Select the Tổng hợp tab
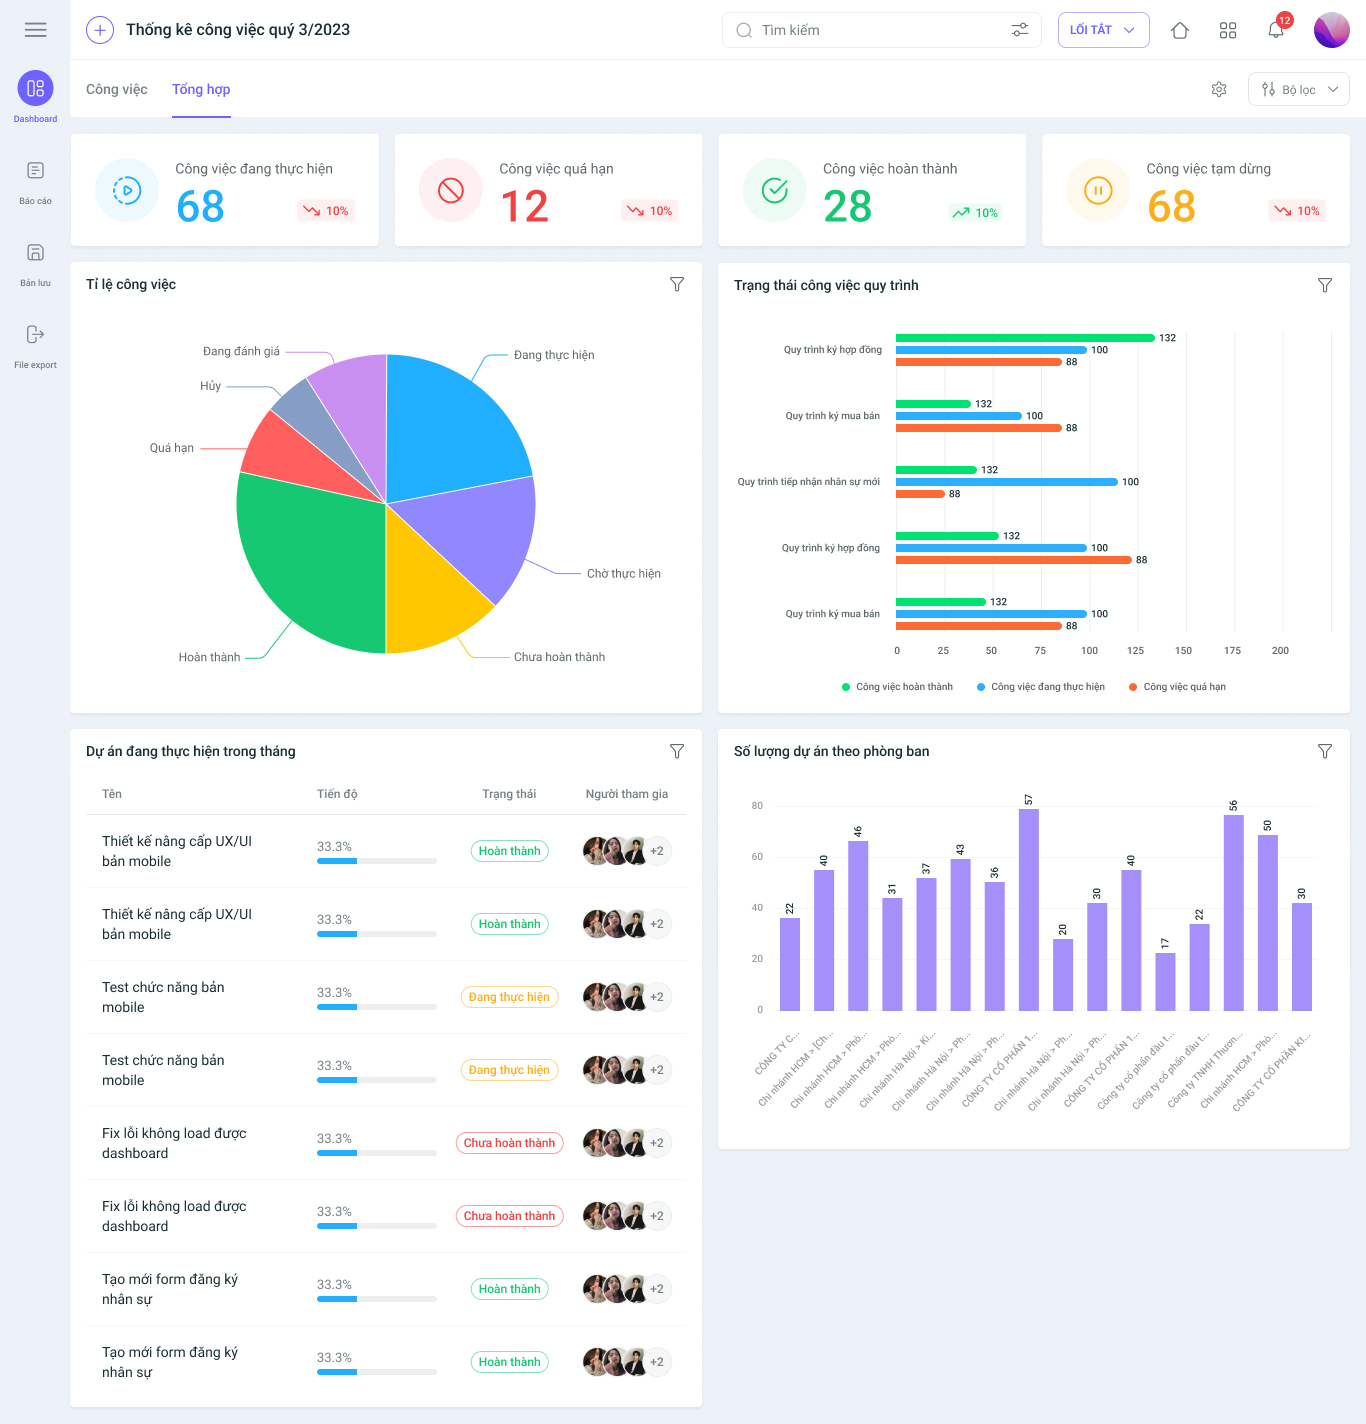Image resolution: width=1366 pixels, height=1424 pixels. coord(201,89)
